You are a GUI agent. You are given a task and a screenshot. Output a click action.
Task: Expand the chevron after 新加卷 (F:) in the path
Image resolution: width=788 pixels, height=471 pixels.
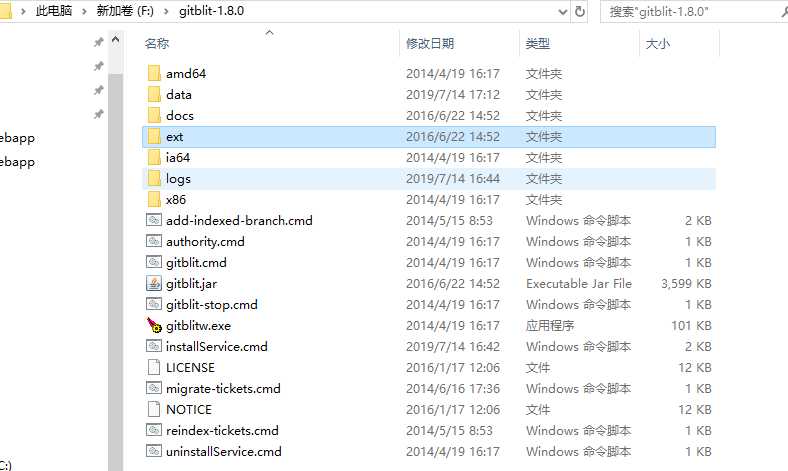(x=166, y=11)
